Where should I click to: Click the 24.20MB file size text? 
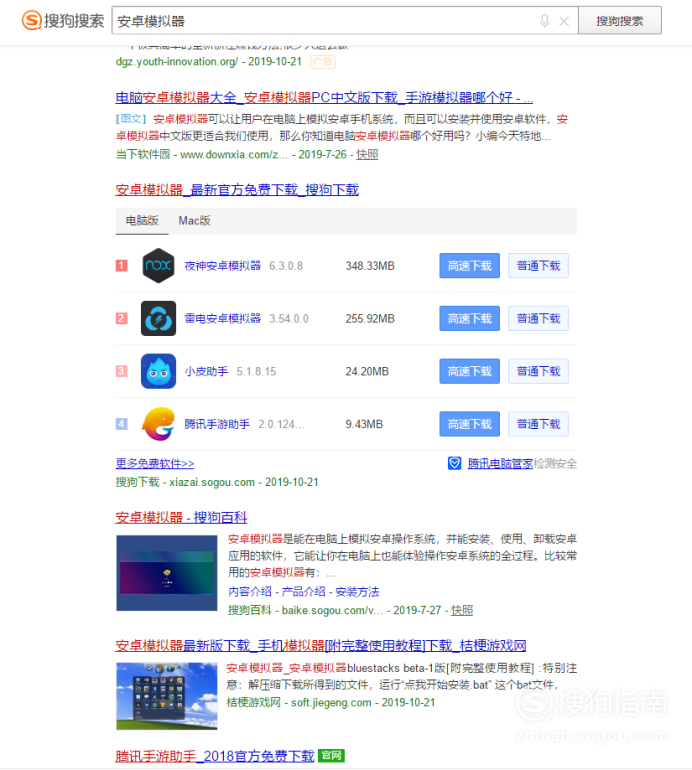click(367, 371)
